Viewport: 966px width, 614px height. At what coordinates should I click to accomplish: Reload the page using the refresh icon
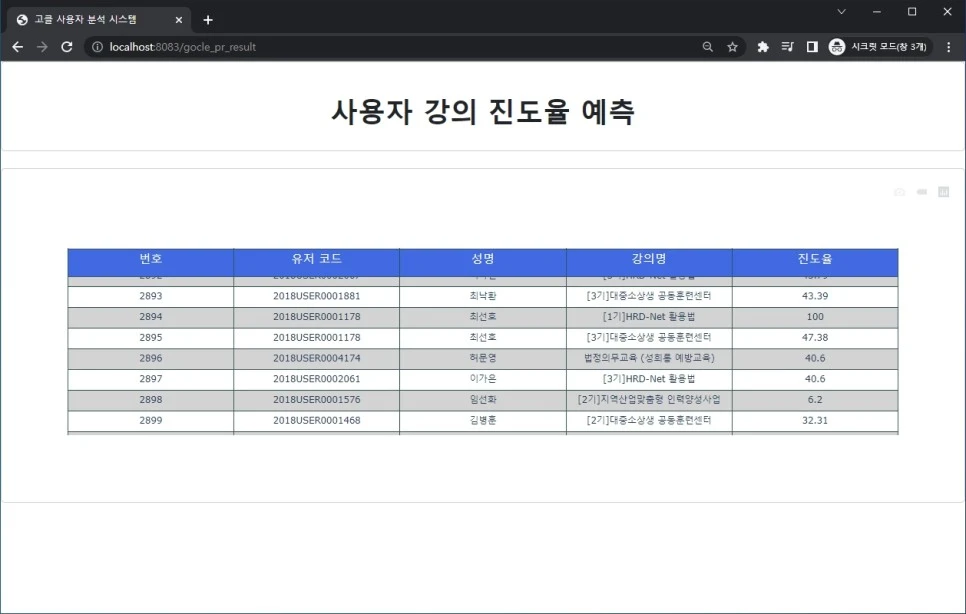point(67,46)
